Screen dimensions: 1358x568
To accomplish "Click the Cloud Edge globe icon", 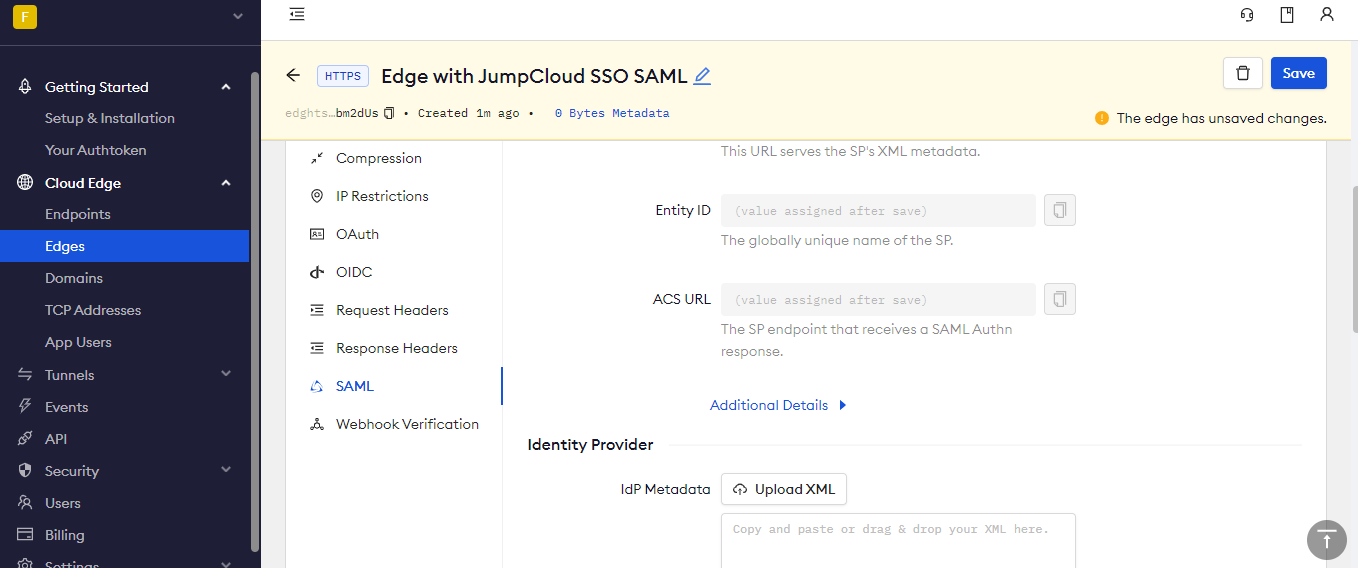I will [25, 183].
